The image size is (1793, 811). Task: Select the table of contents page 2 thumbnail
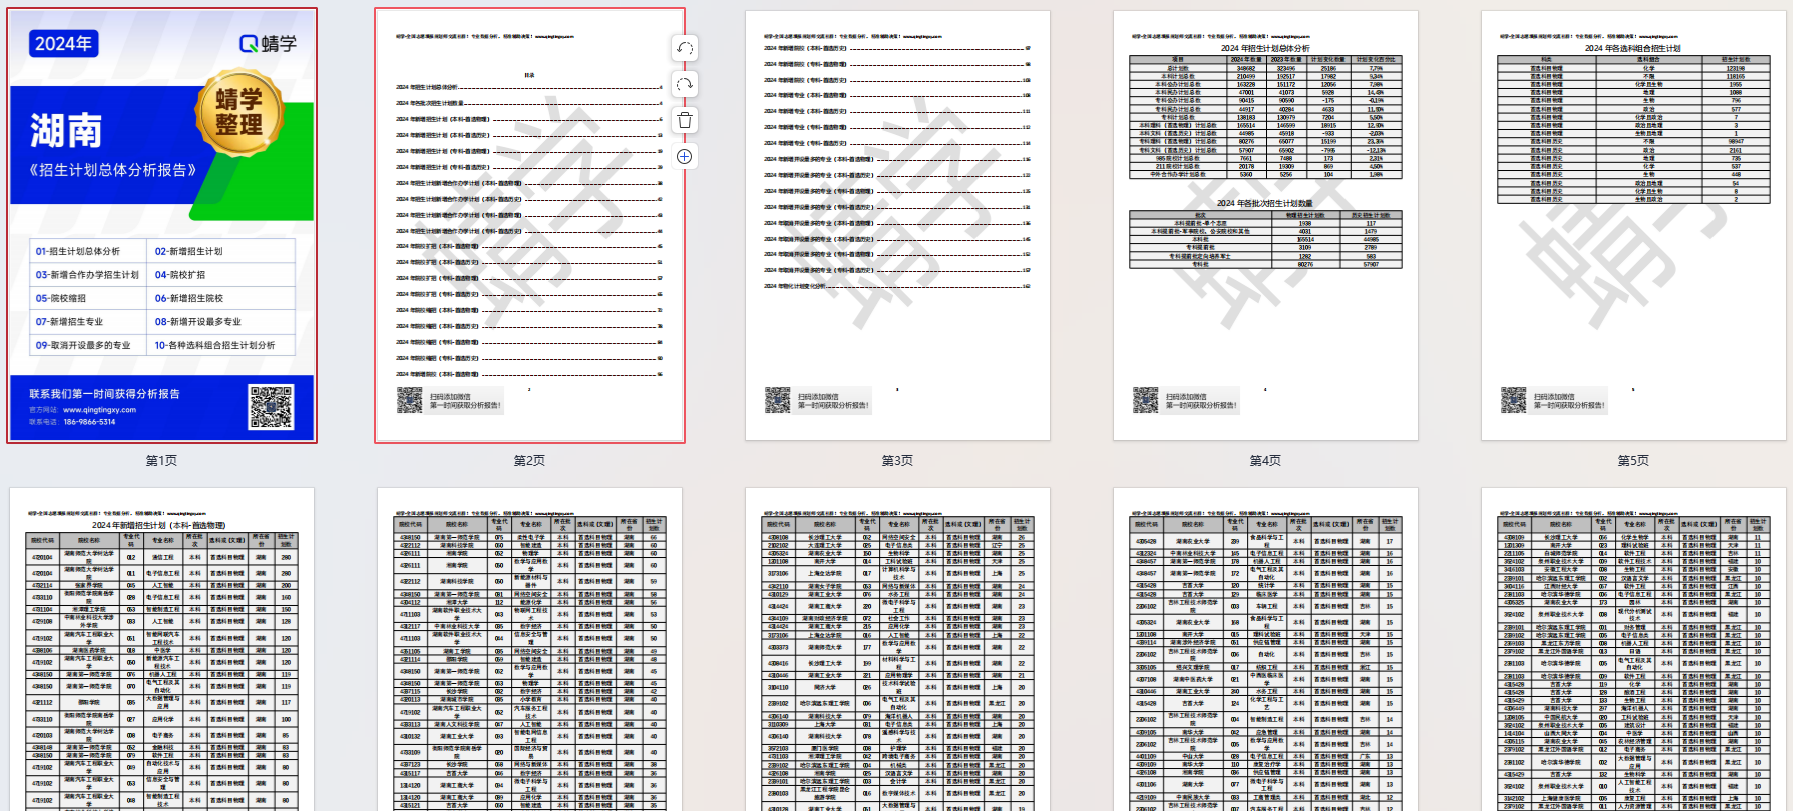coord(529,226)
